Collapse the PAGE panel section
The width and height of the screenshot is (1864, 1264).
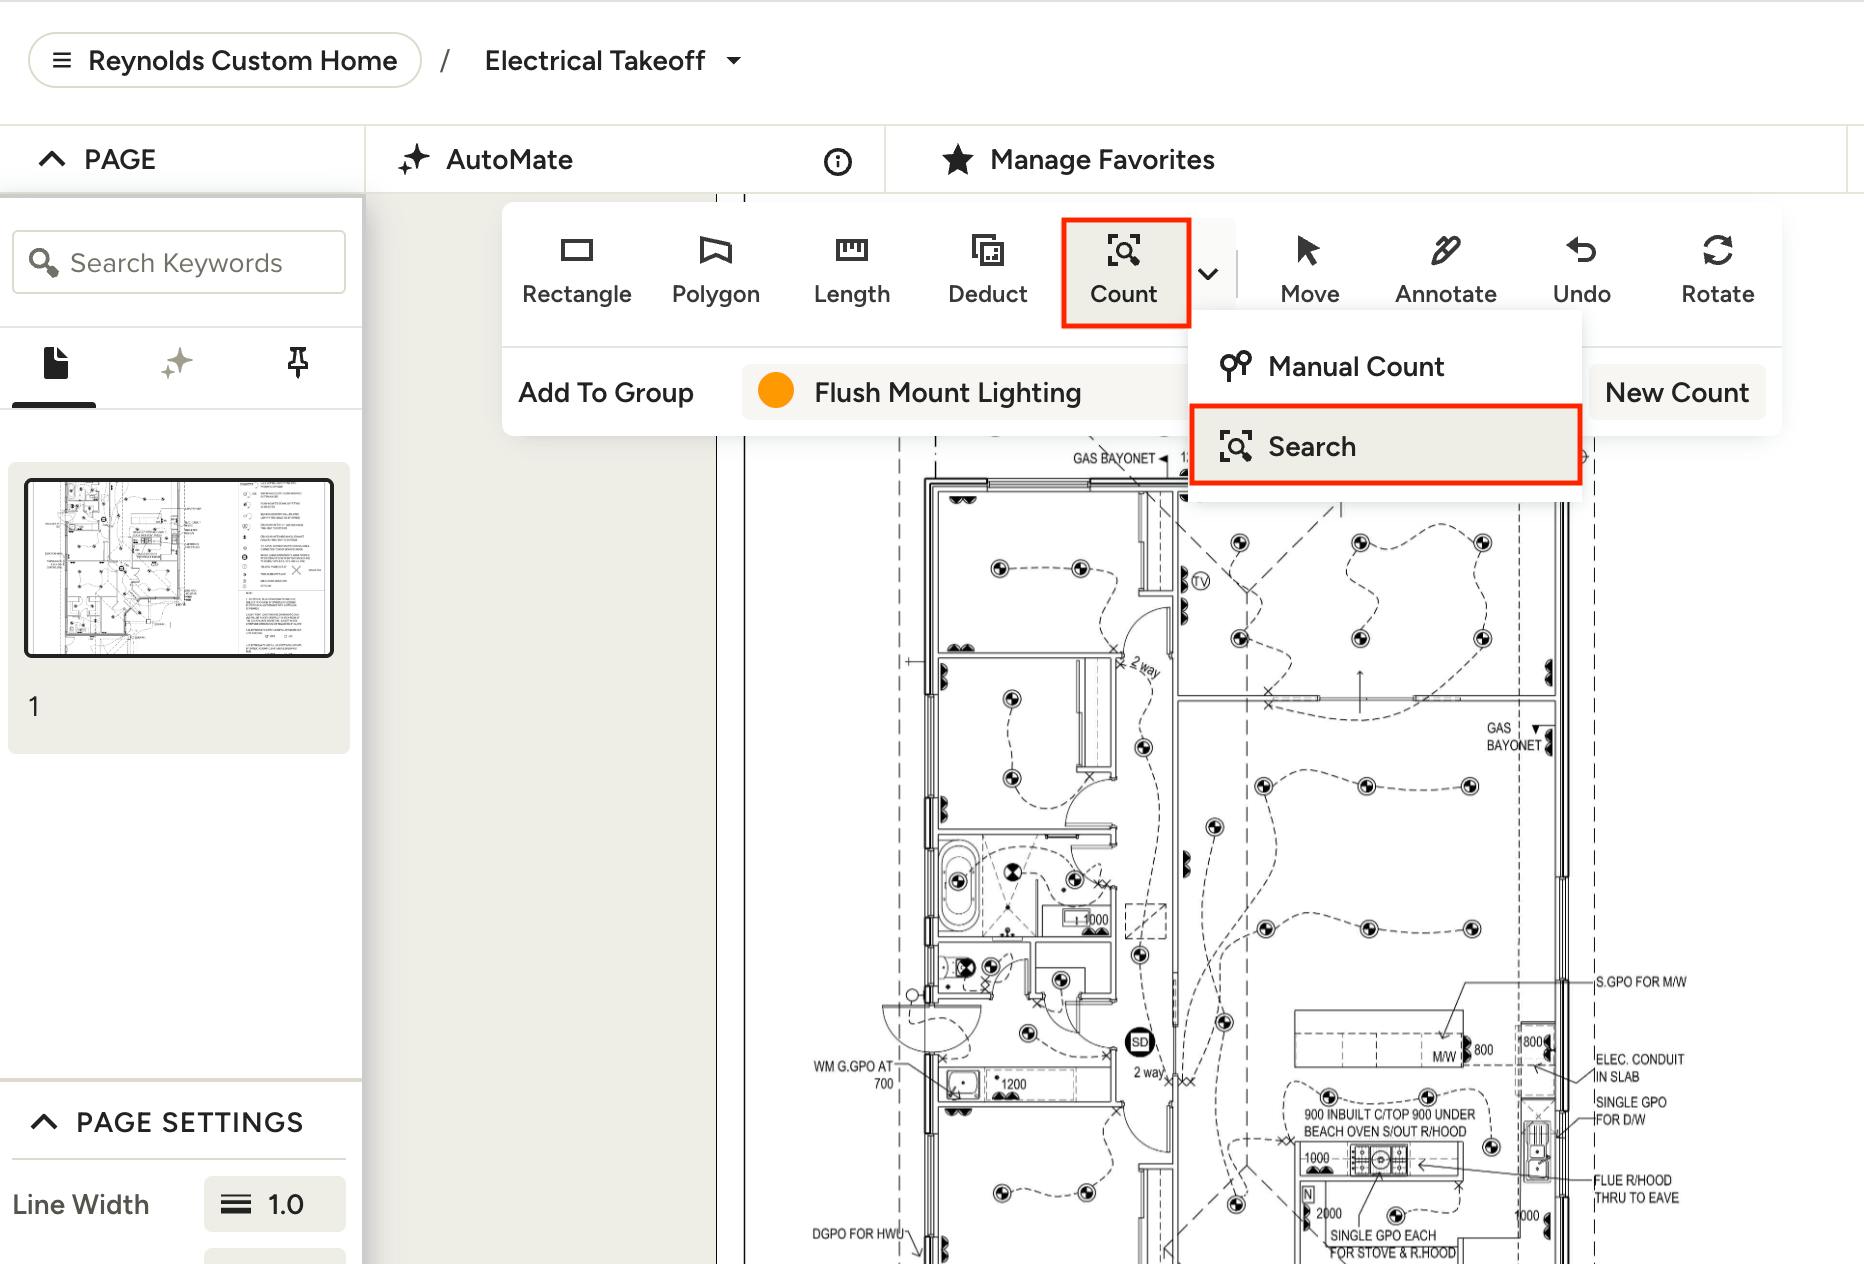52,160
